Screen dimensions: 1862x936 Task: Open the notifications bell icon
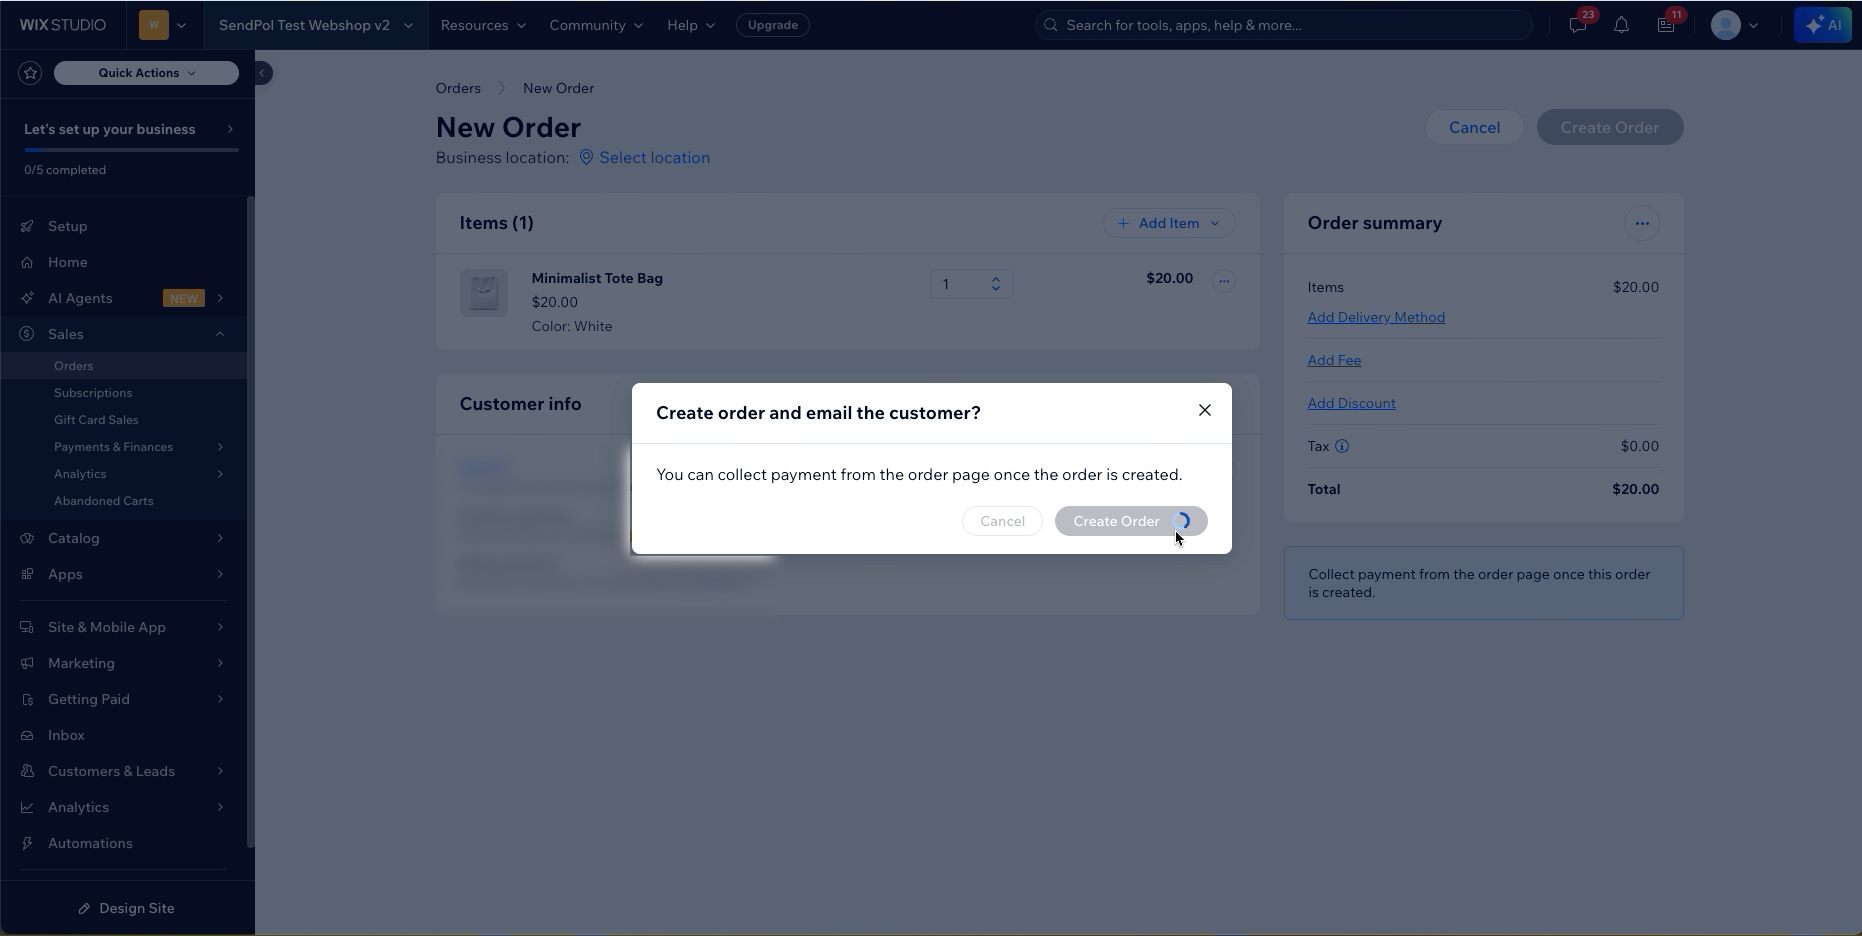pyautogui.click(x=1622, y=25)
